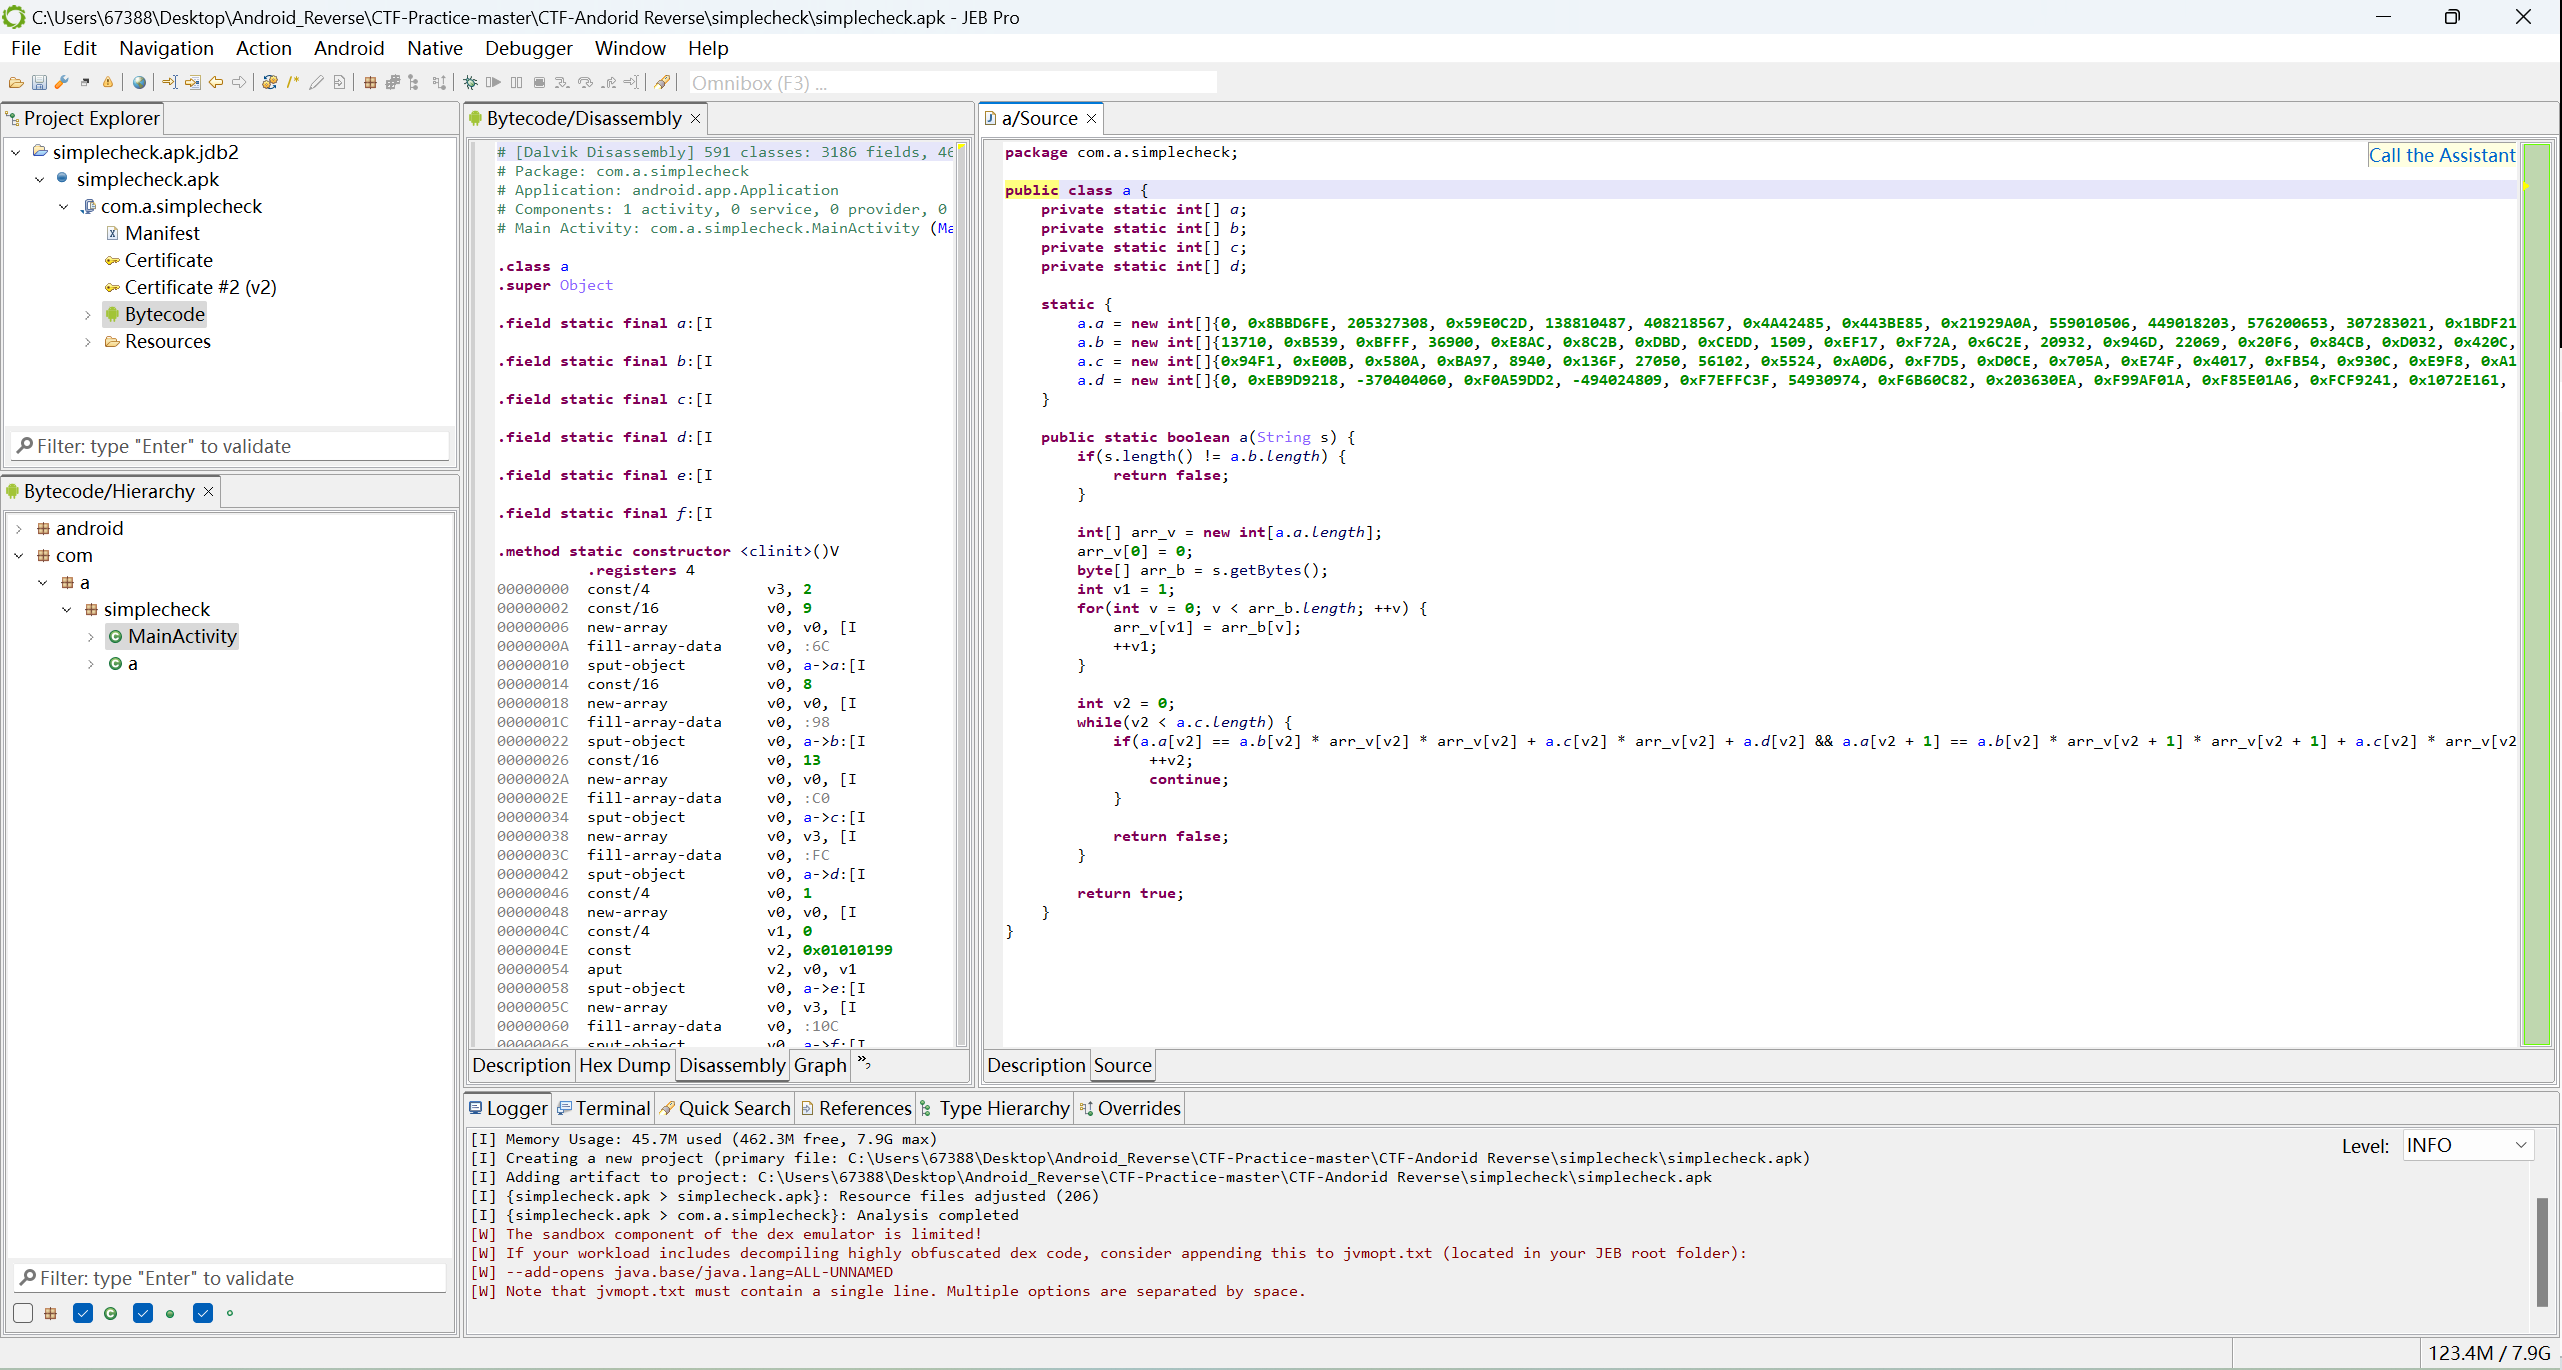
Task: Navigate forward with the right arrow icon
Action: click(x=239, y=82)
